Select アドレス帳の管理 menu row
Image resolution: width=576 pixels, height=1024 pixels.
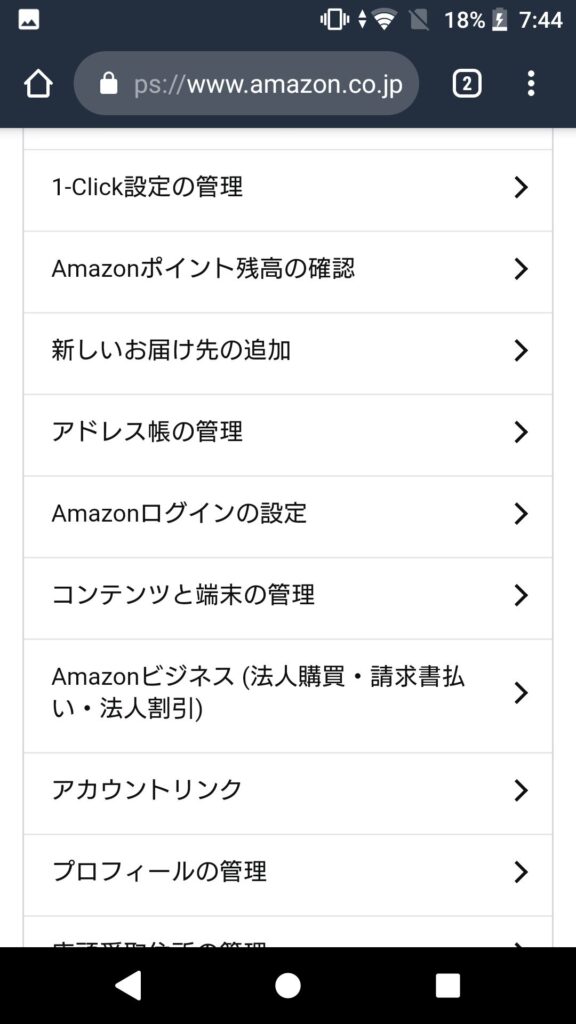[288, 435]
